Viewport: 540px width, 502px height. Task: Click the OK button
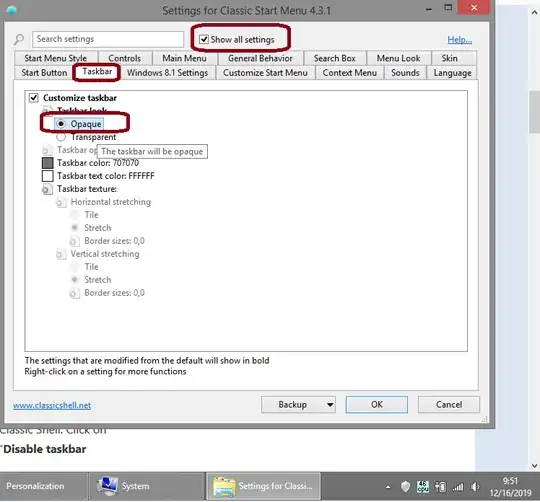377,405
